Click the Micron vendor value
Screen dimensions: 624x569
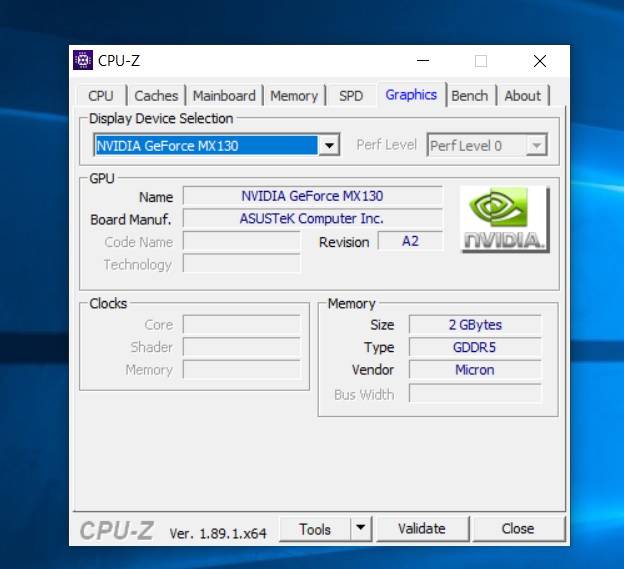[475, 370]
